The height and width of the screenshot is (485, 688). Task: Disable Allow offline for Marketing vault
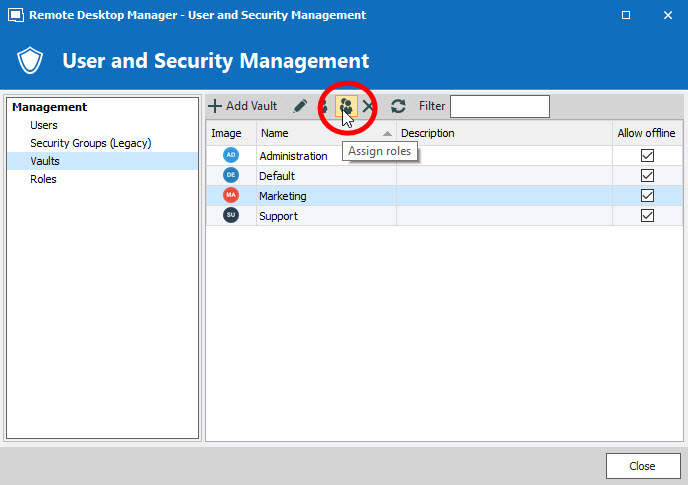647,196
